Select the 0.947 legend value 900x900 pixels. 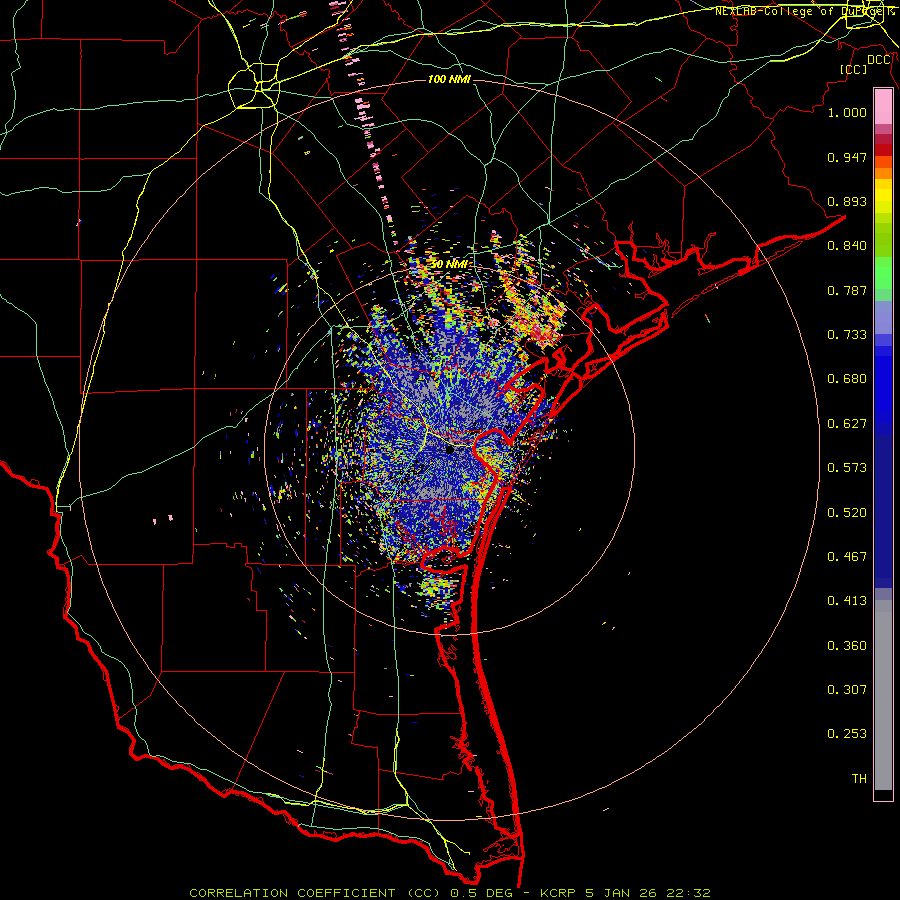[x=847, y=157]
